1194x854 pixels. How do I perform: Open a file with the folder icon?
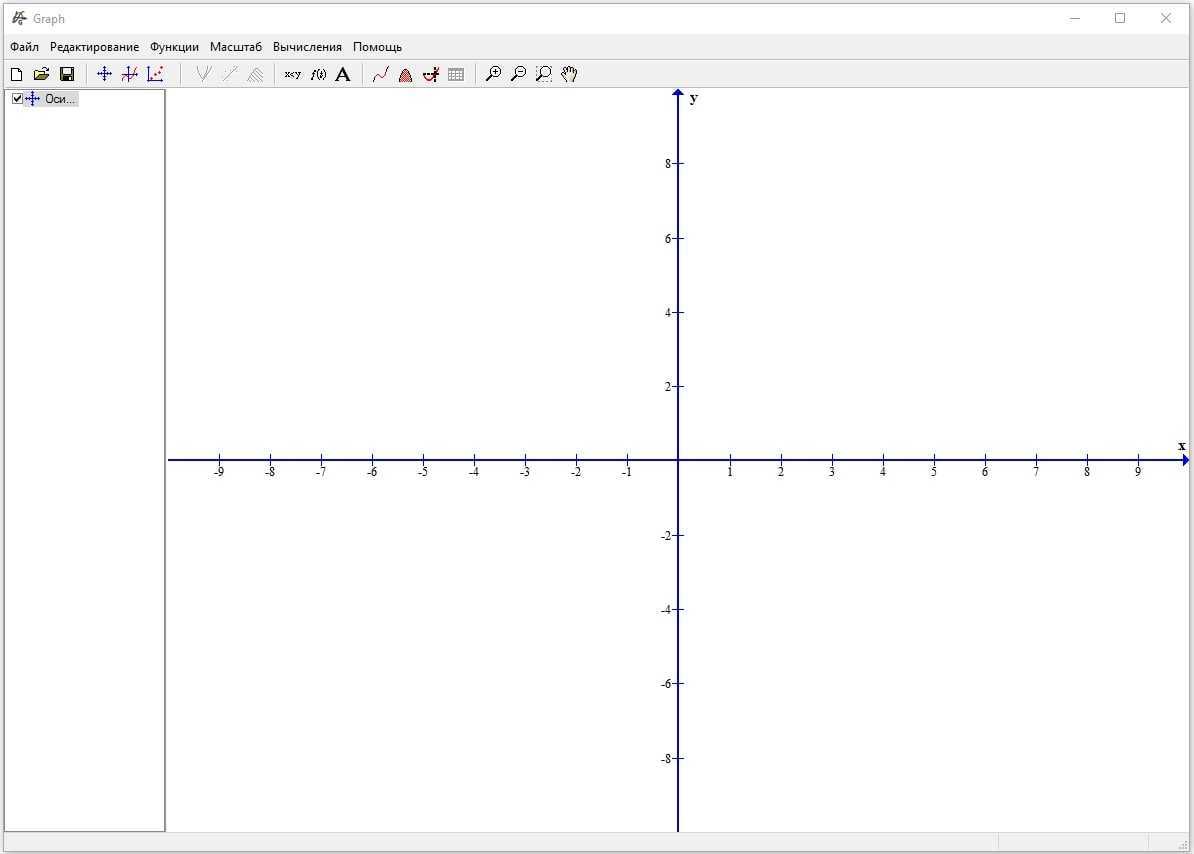pyautogui.click(x=41, y=74)
